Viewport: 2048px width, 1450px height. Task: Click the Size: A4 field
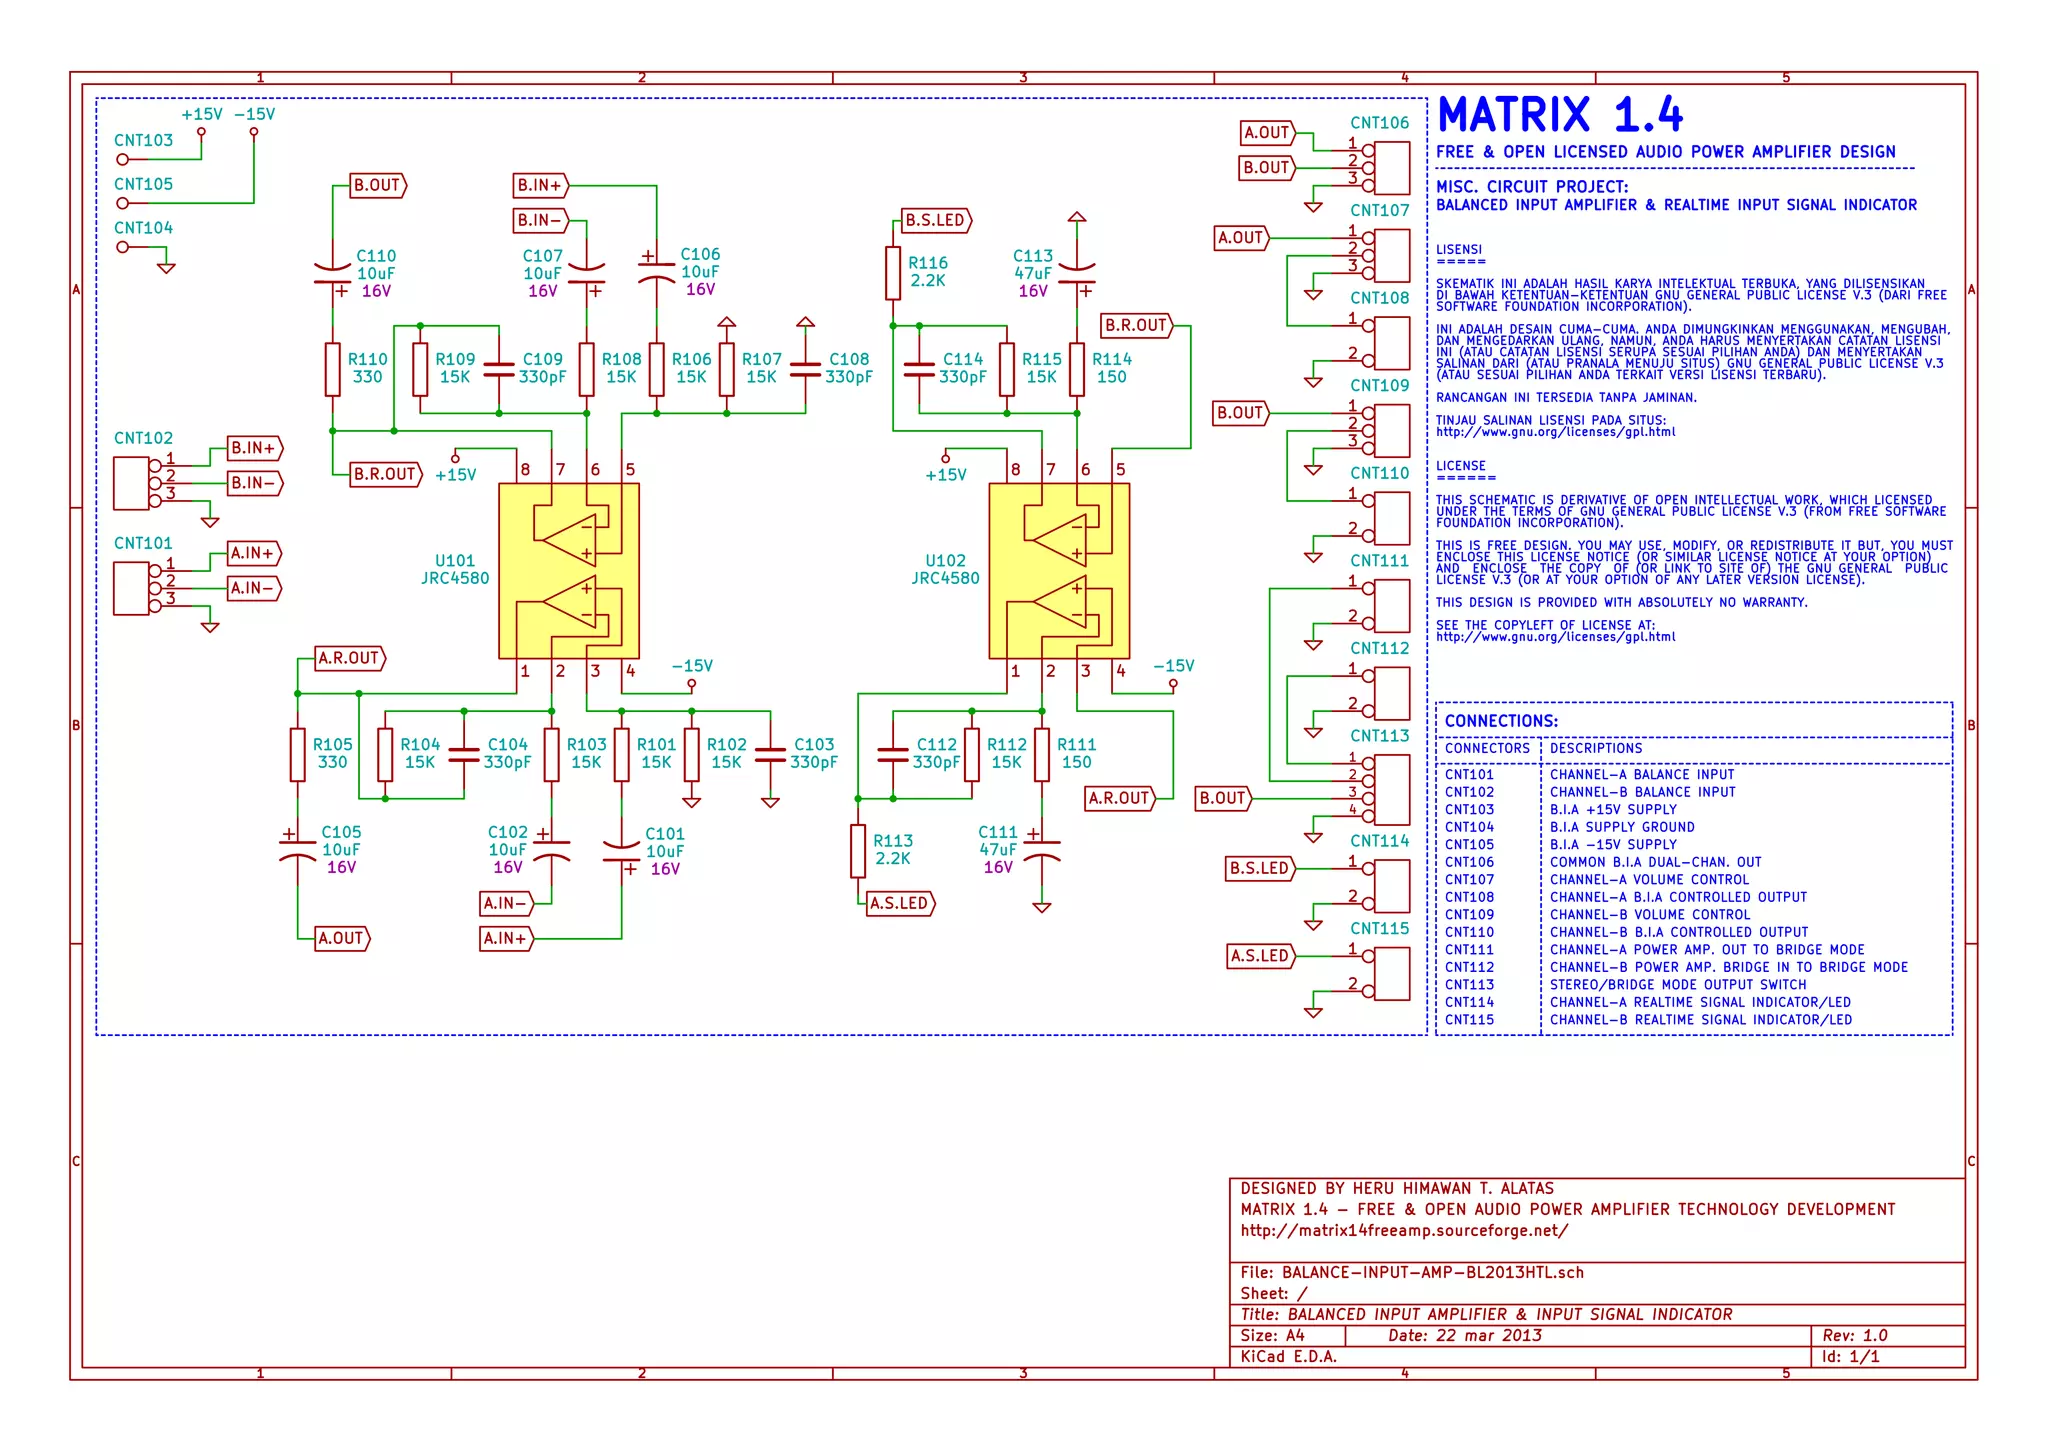click(x=1272, y=1335)
